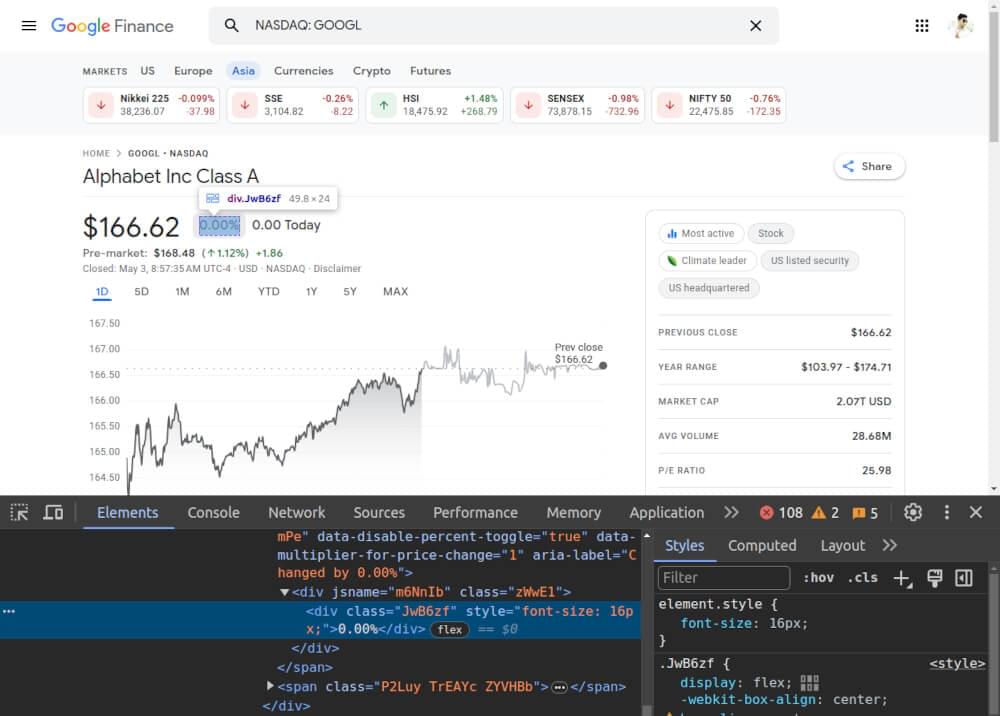Switch to the Console tab
Image resolution: width=1000 pixels, height=716 pixels.
213,512
